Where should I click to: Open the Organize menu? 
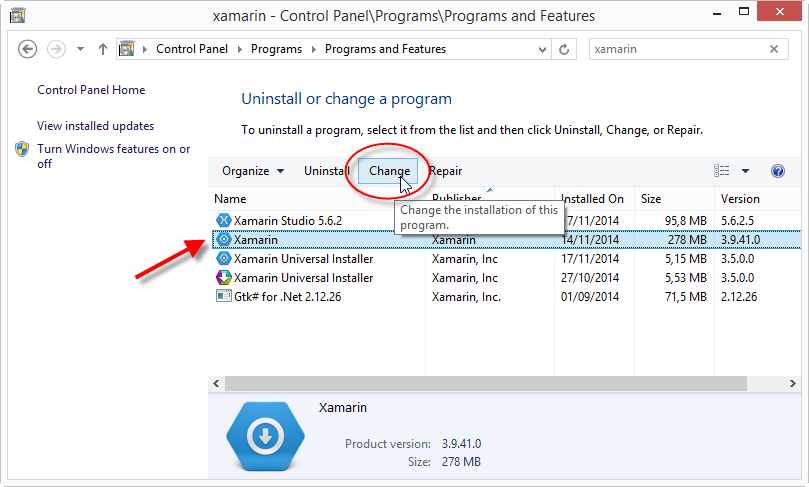click(253, 171)
